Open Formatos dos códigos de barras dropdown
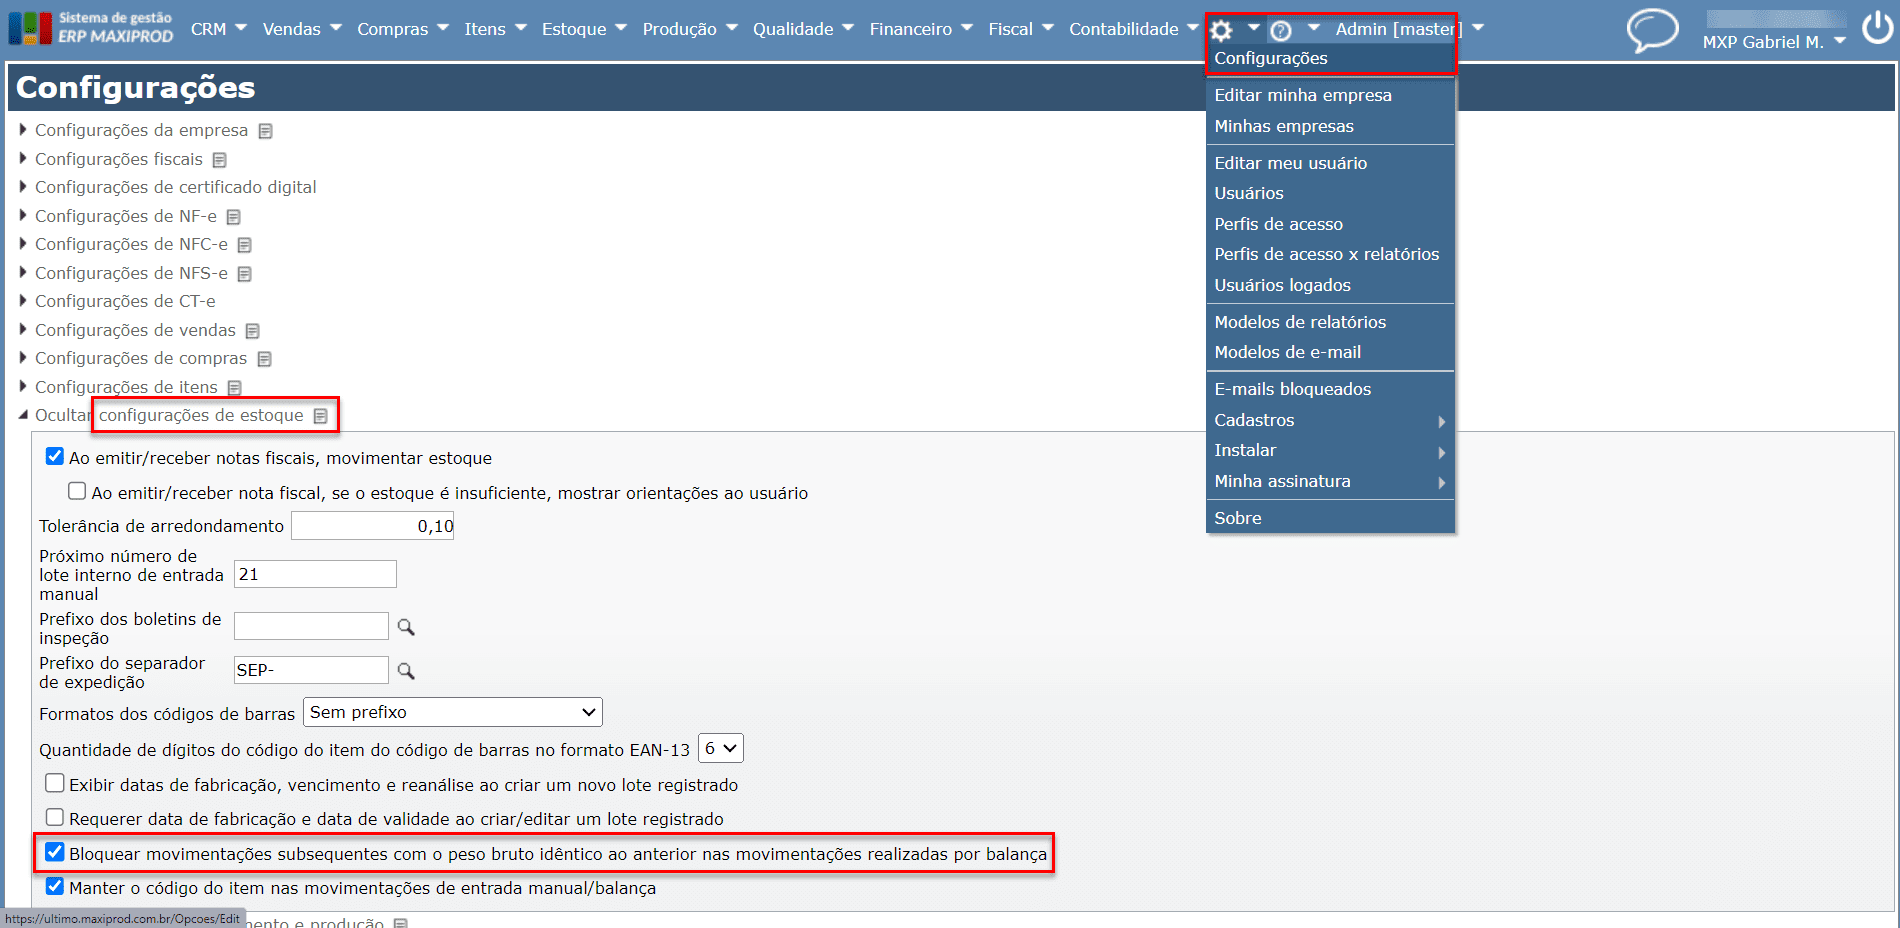Image resolution: width=1900 pixels, height=928 pixels. [x=453, y=712]
